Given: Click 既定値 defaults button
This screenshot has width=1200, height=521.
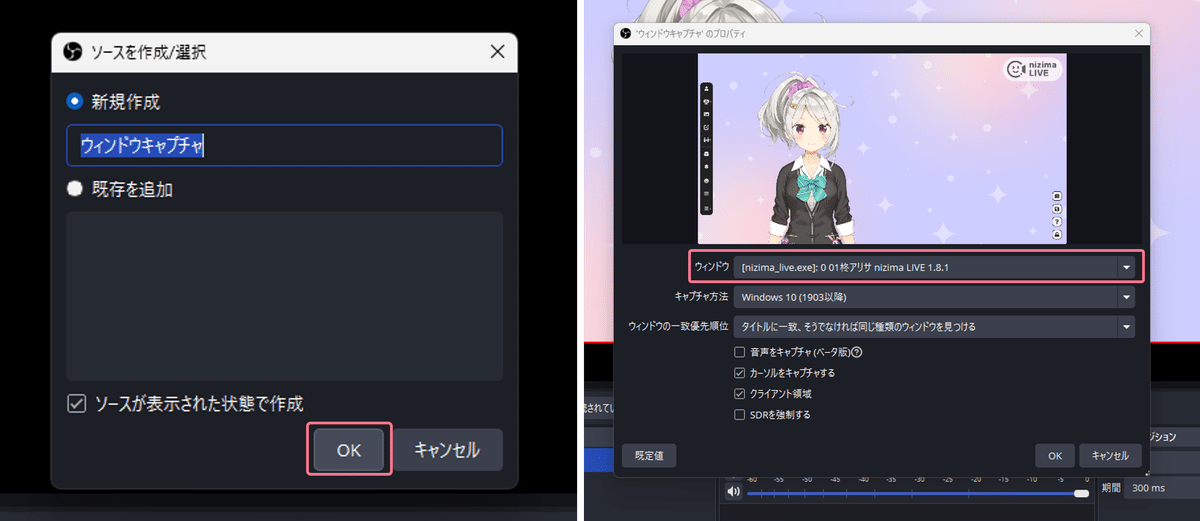Looking at the screenshot, I should [x=649, y=456].
